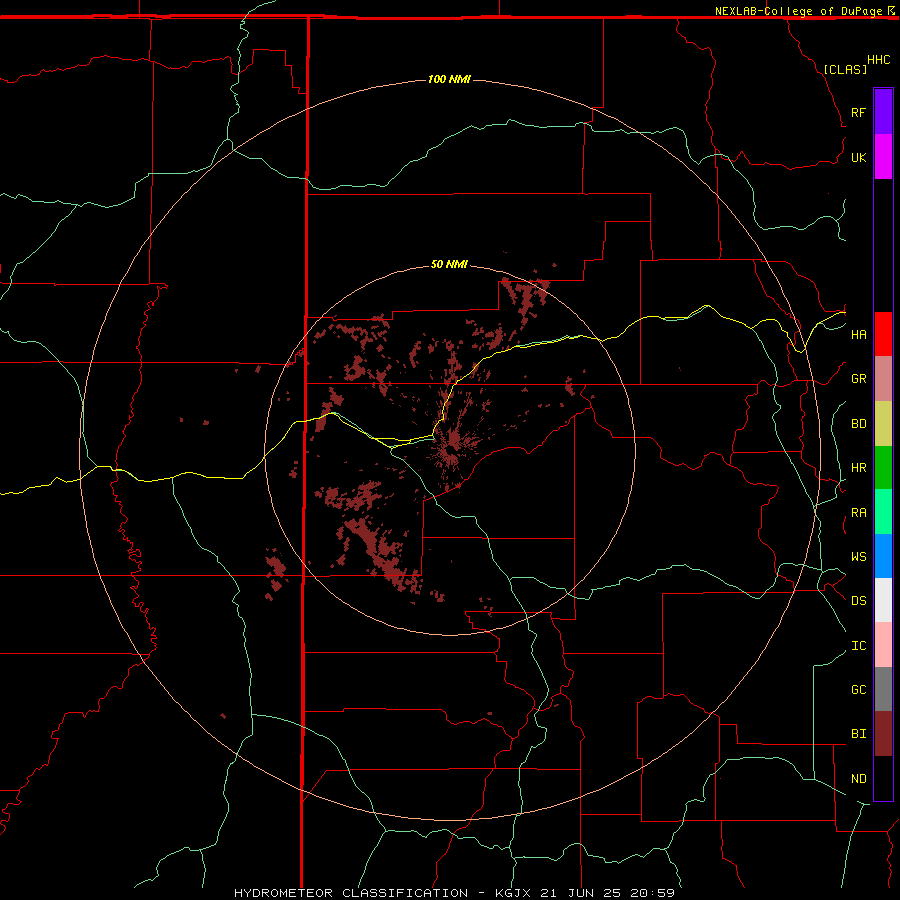Click the UK legend label
The image size is (900, 900).
point(858,157)
